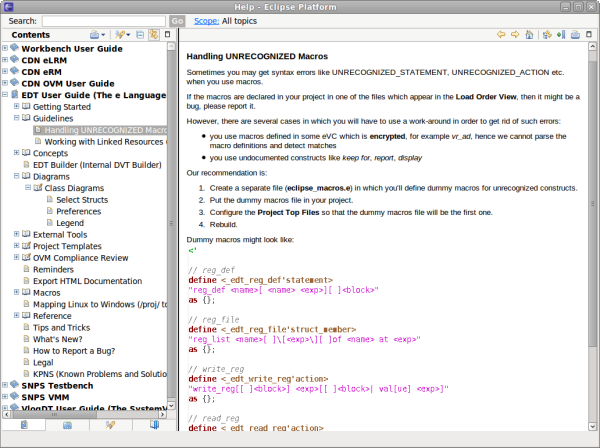Click the Collapse All icon in Contents toolbar
This screenshot has height=448, width=600.
140,35
